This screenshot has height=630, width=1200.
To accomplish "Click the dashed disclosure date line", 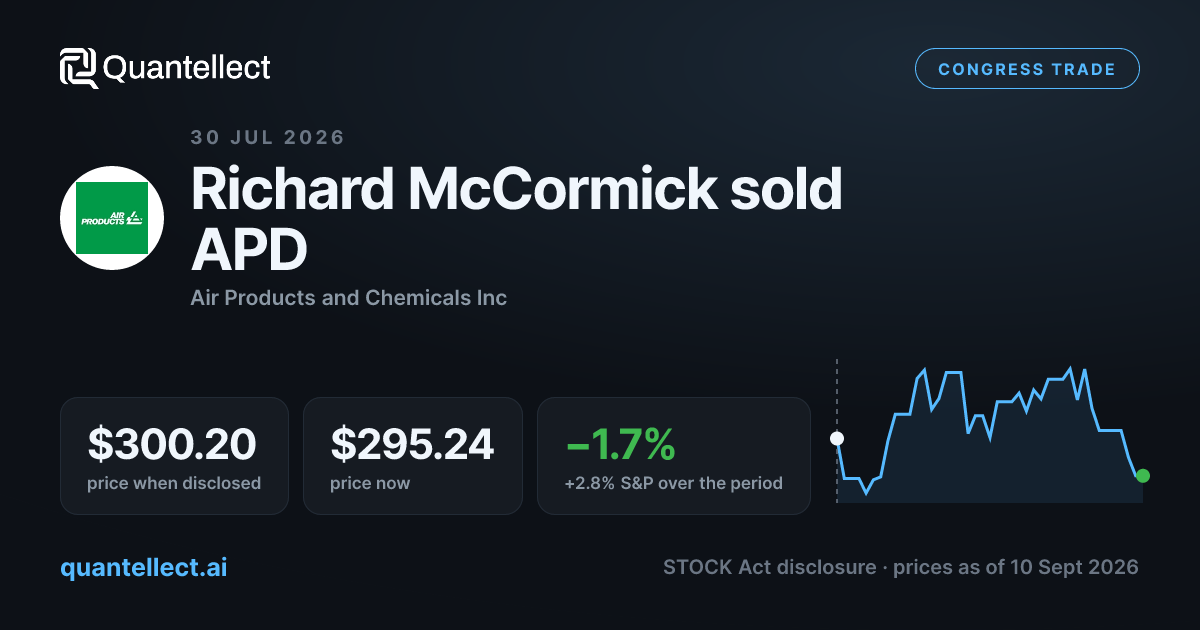I will coord(837,430).
